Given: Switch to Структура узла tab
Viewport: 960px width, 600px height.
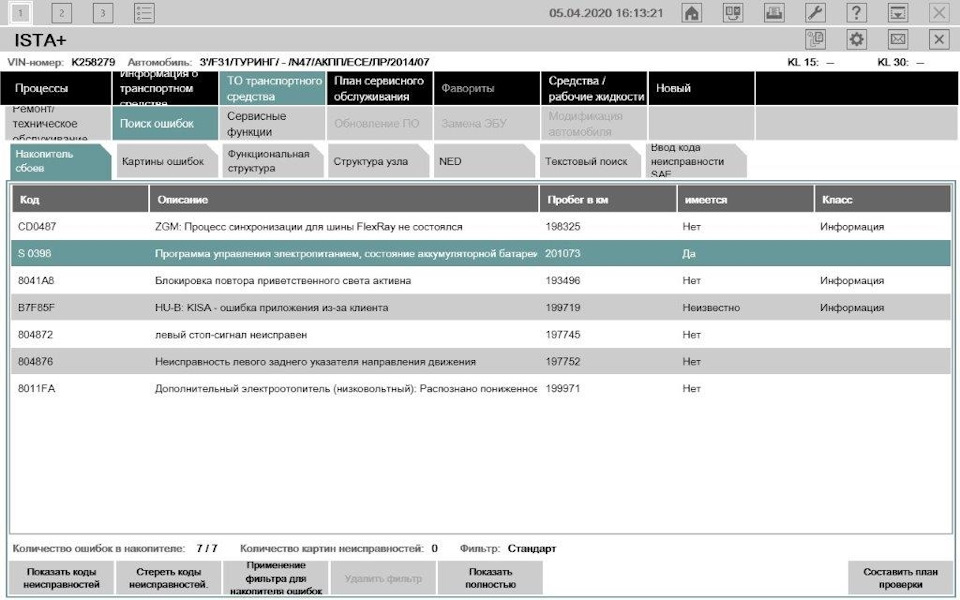Looking at the screenshot, I should coord(378,161).
